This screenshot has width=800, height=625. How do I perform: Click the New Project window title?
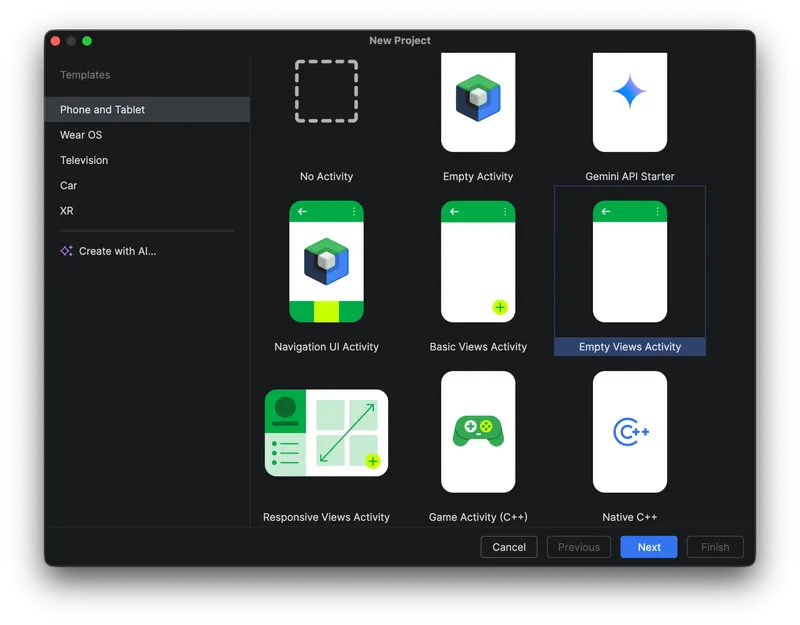click(x=400, y=40)
